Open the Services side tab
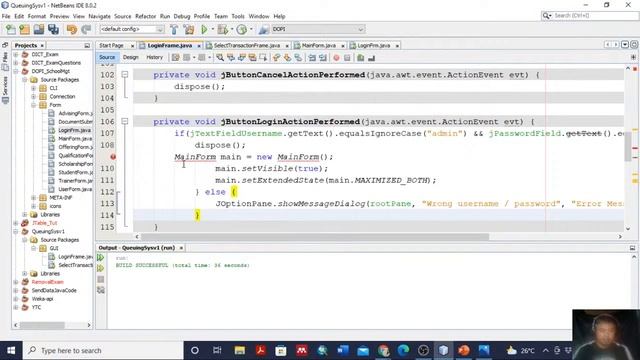 [5, 89]
